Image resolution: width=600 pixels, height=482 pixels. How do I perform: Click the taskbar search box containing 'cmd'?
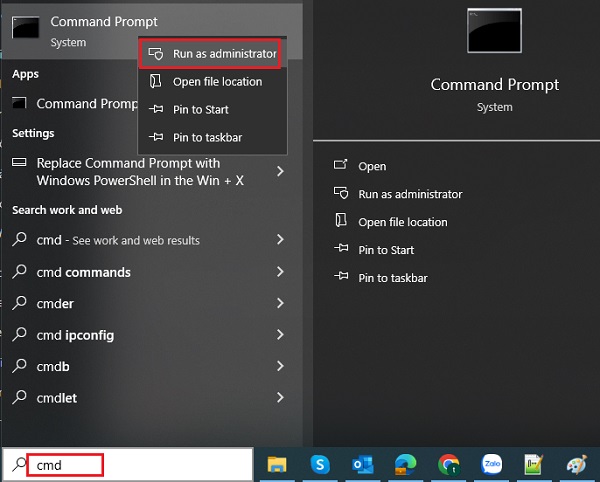[128, 465]
